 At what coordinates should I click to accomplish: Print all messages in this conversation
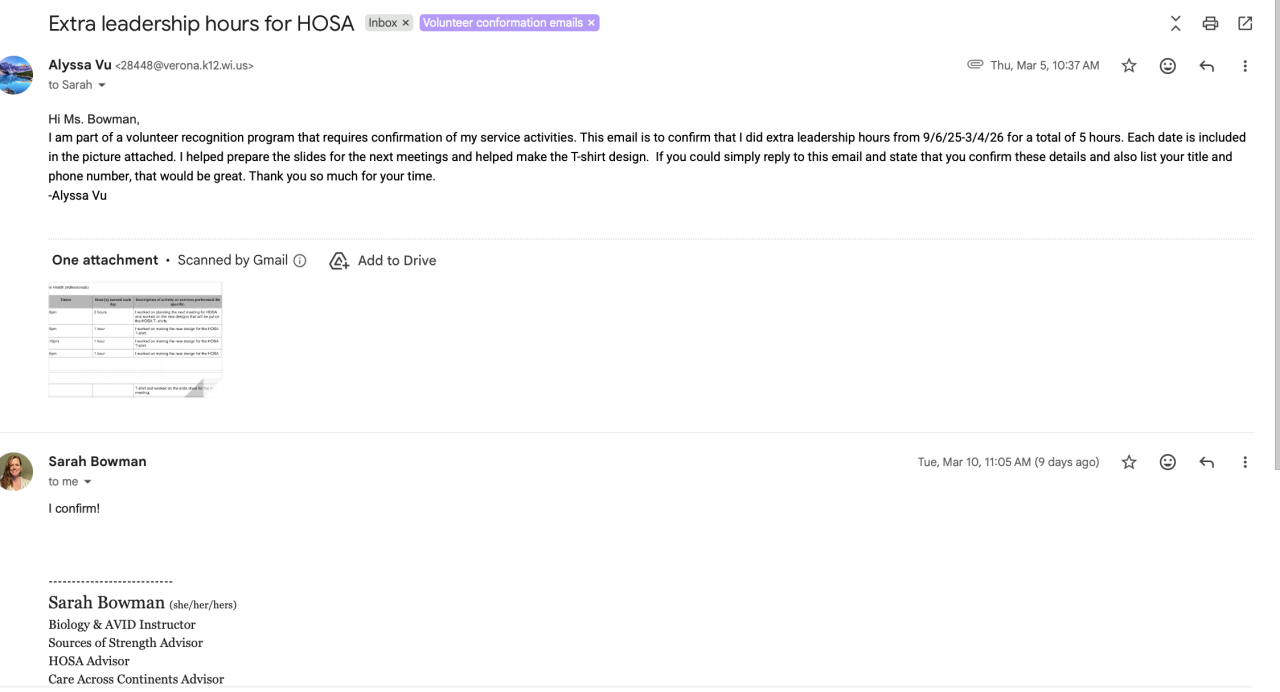(1210, 23)
